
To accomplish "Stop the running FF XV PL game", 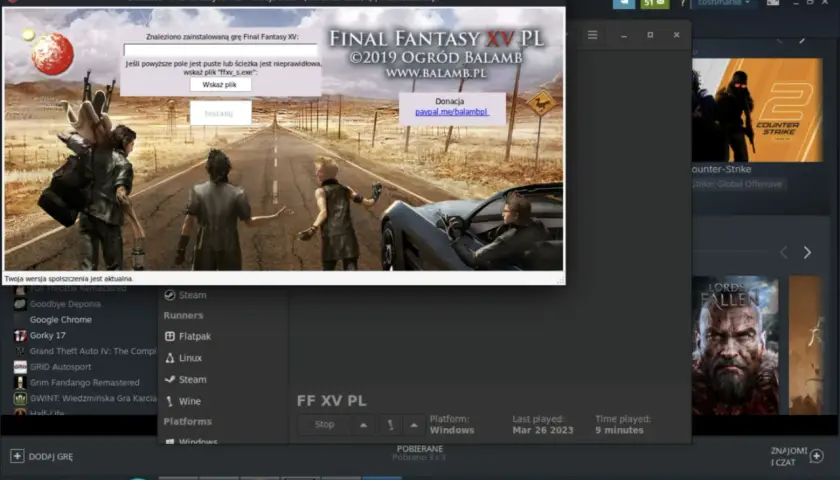I will point(324,425).
